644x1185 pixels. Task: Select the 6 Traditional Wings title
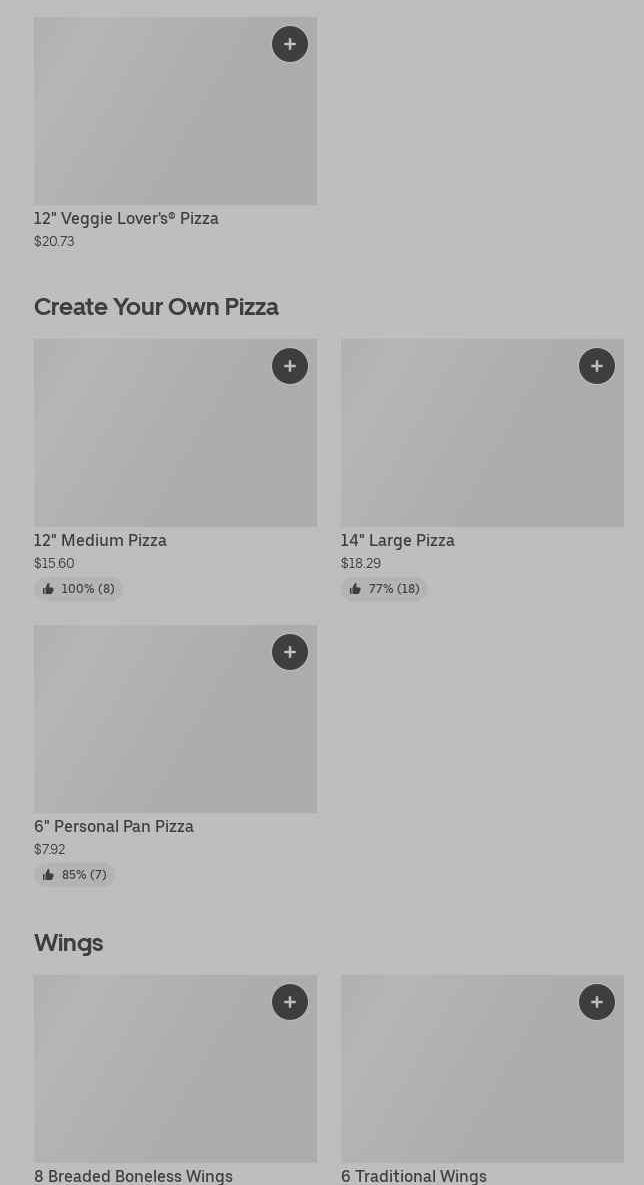coord(413,1176)
